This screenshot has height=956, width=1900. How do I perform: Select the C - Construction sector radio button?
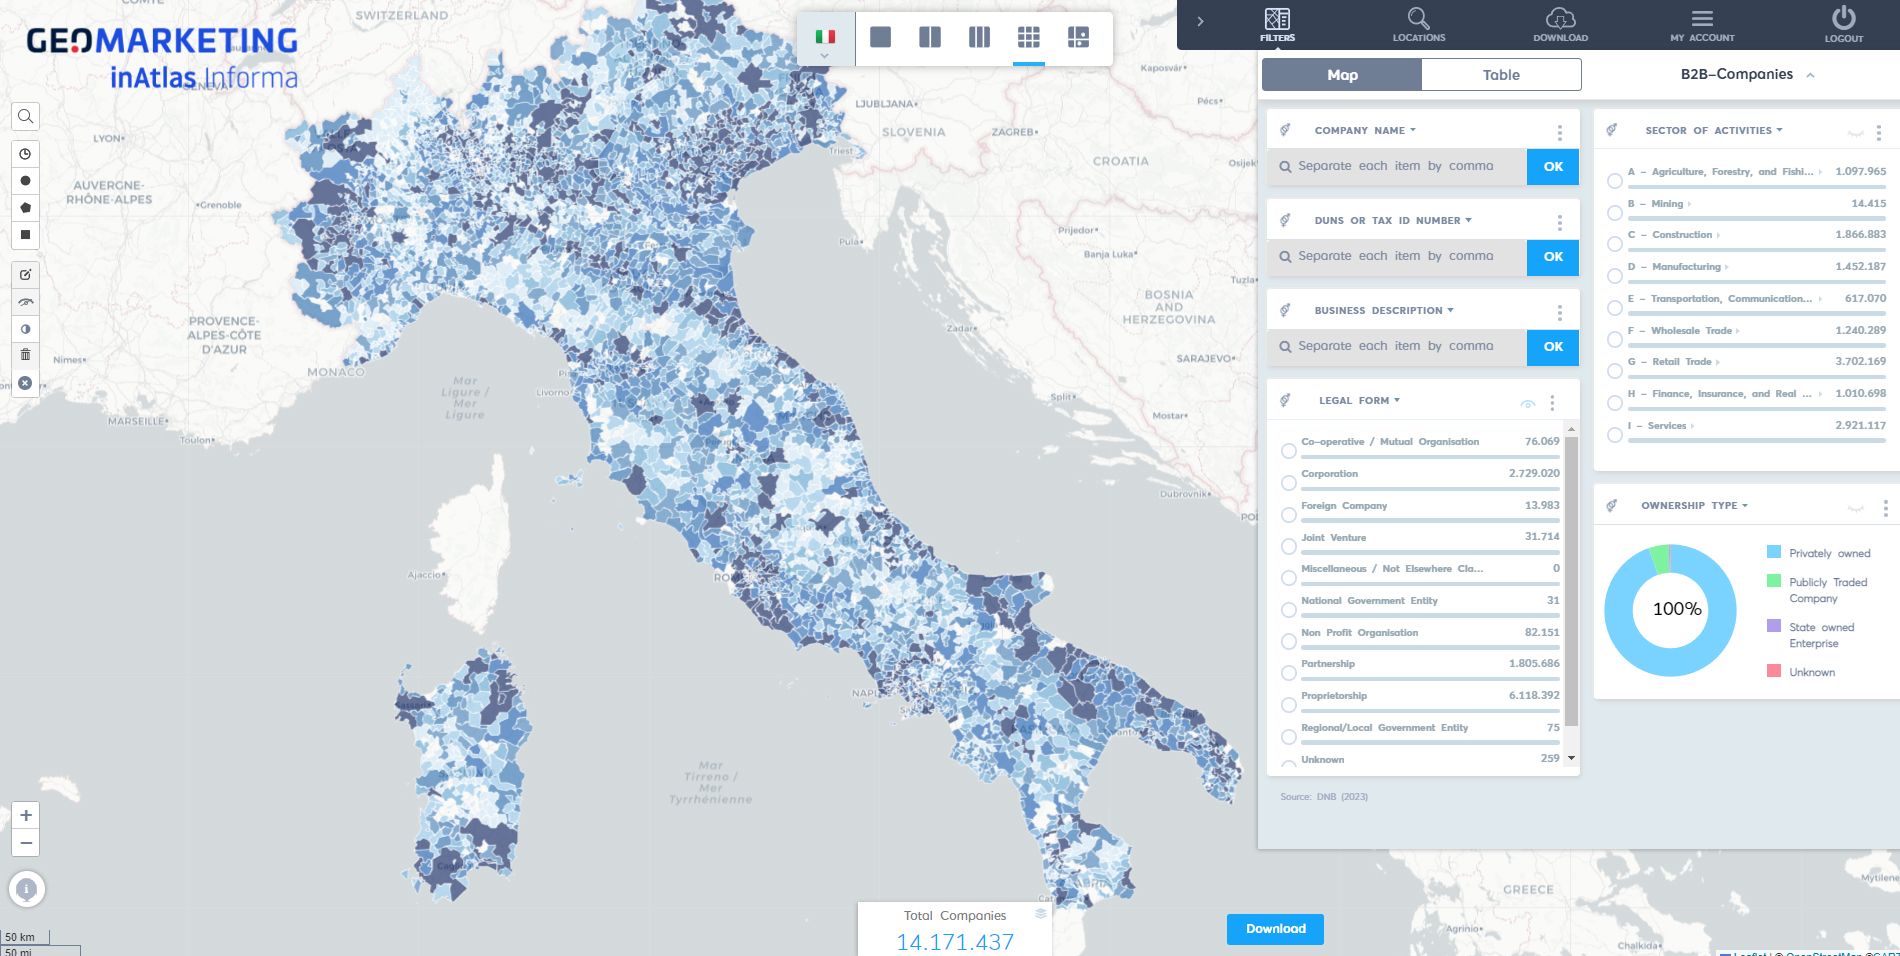pos(1615,244)
